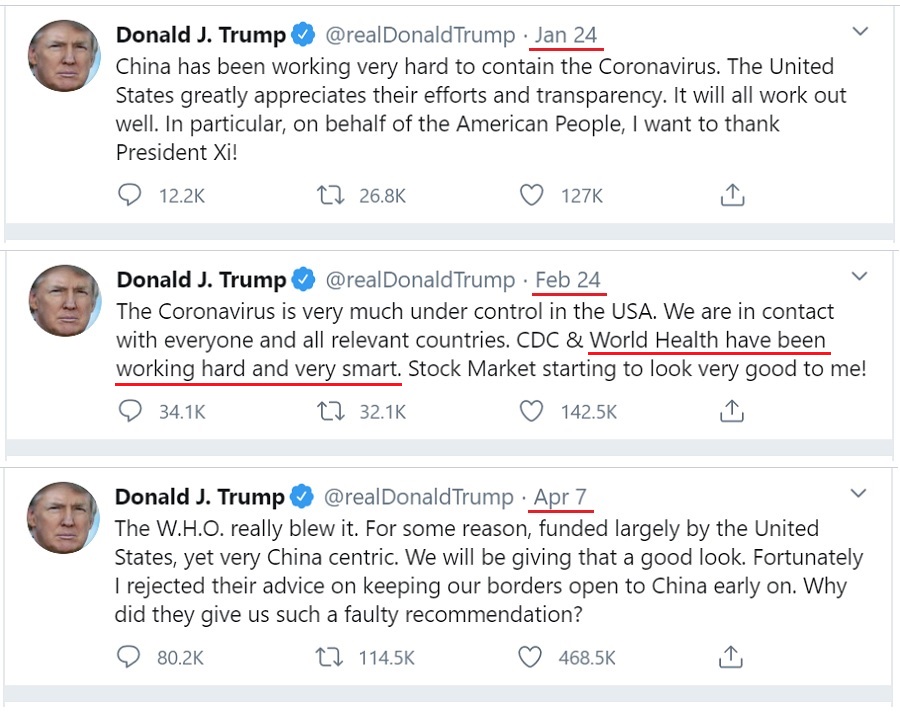Screen dimensions: 900x713
Task: Like the Feb 24 tweet
Action: (x=532, y=410)
